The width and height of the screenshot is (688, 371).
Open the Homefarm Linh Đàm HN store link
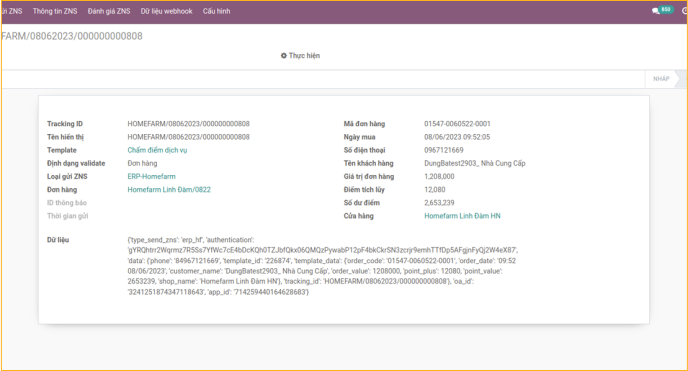(462, 216)
